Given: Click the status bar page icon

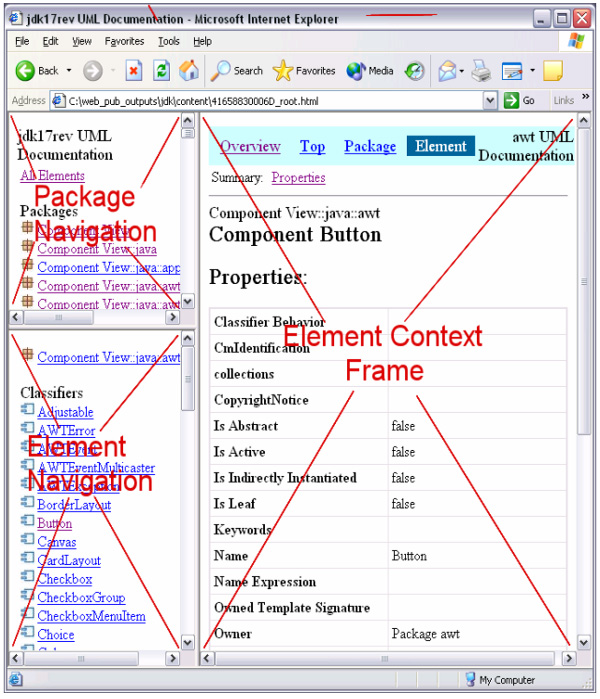Looking at the screenshot, I should pos(16,679).
